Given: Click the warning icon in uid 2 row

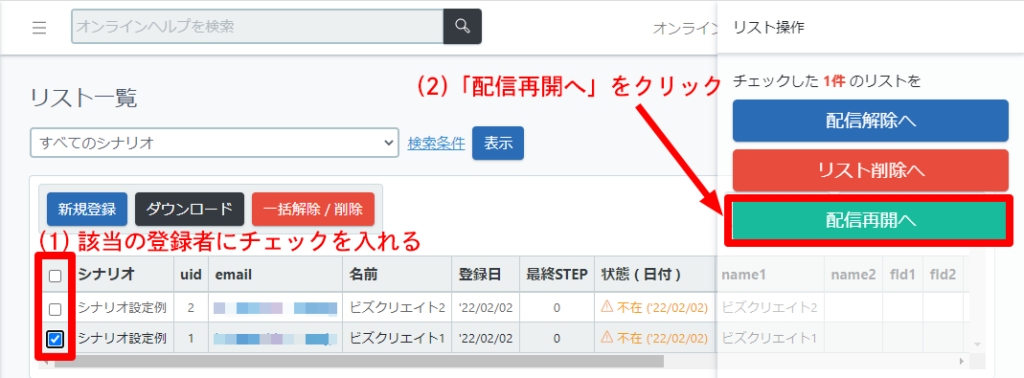Looking at the screenshot, I should [x=607, y=307].
